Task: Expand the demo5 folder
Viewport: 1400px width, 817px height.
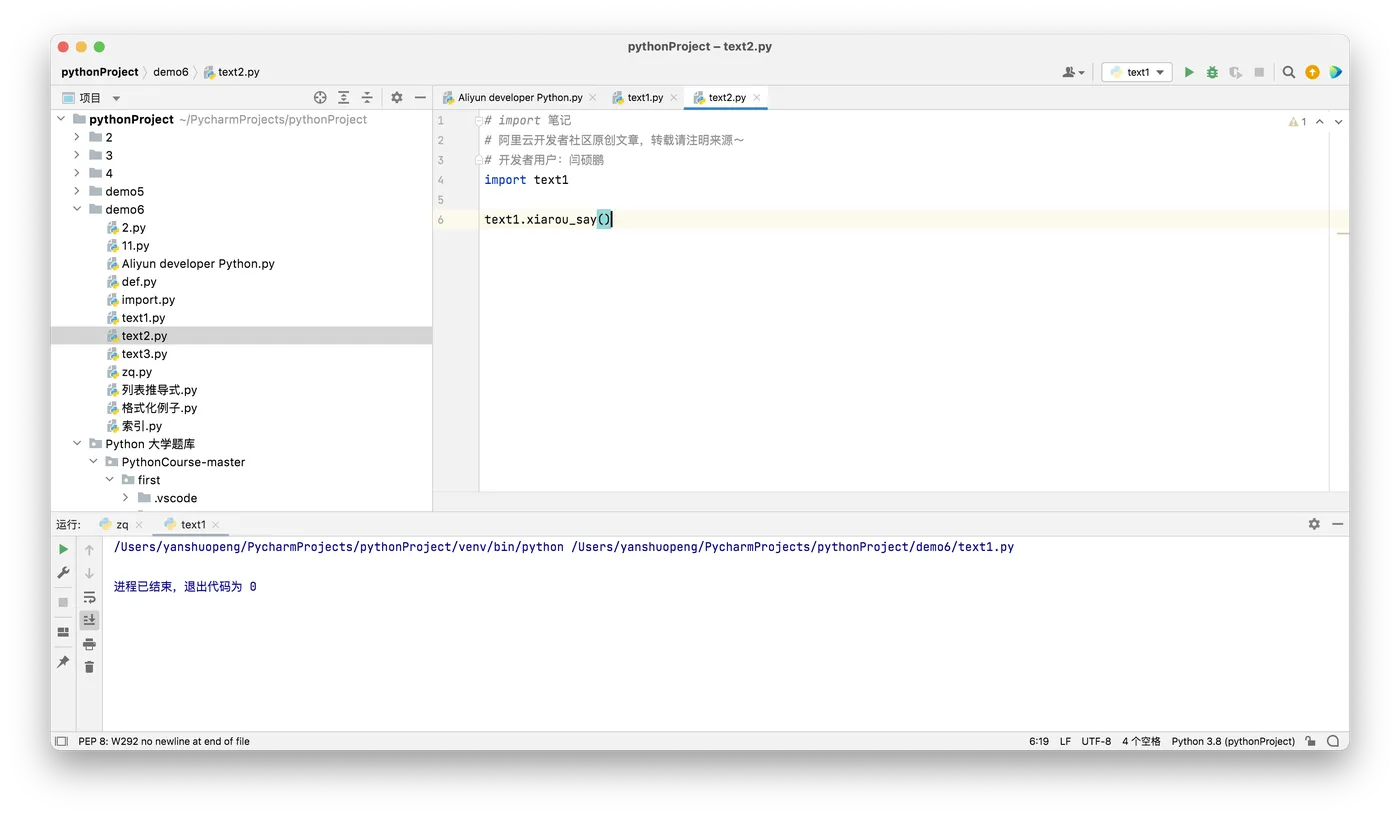Action: pyautogui.click(x=77, y=191)
